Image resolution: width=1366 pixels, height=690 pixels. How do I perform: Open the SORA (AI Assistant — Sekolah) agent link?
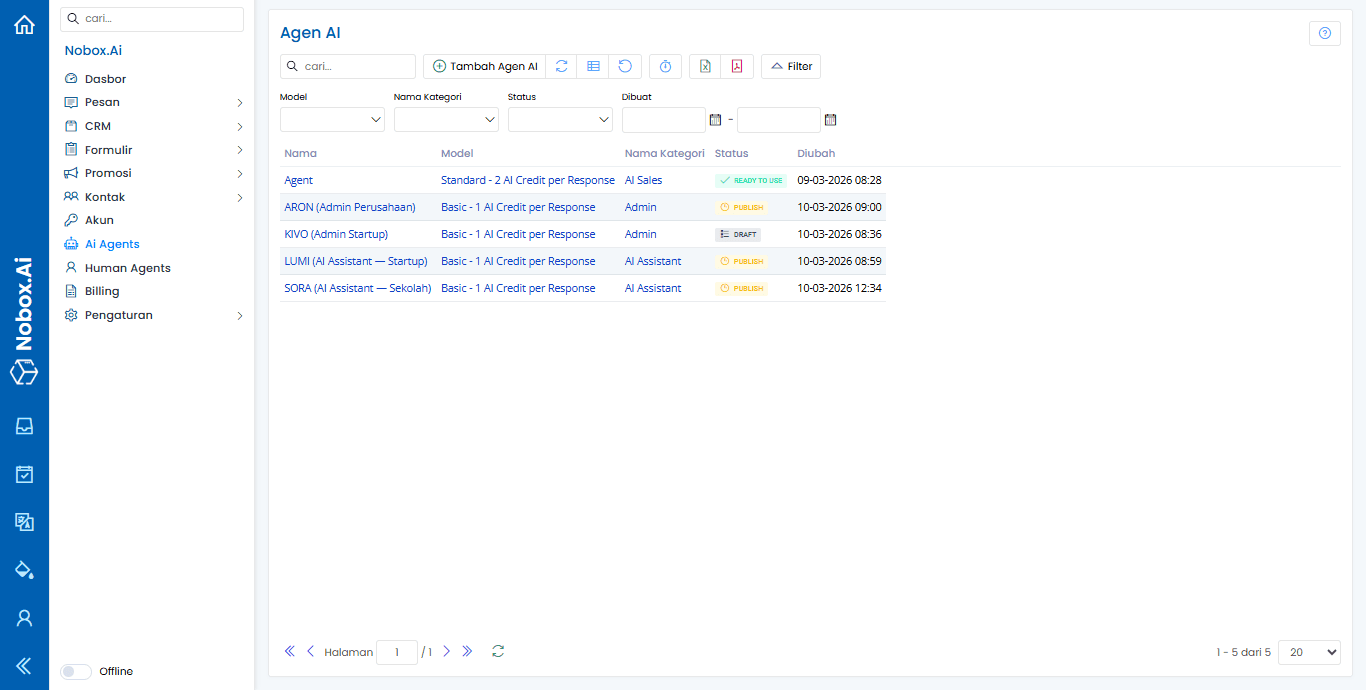[x=357, y=288]
